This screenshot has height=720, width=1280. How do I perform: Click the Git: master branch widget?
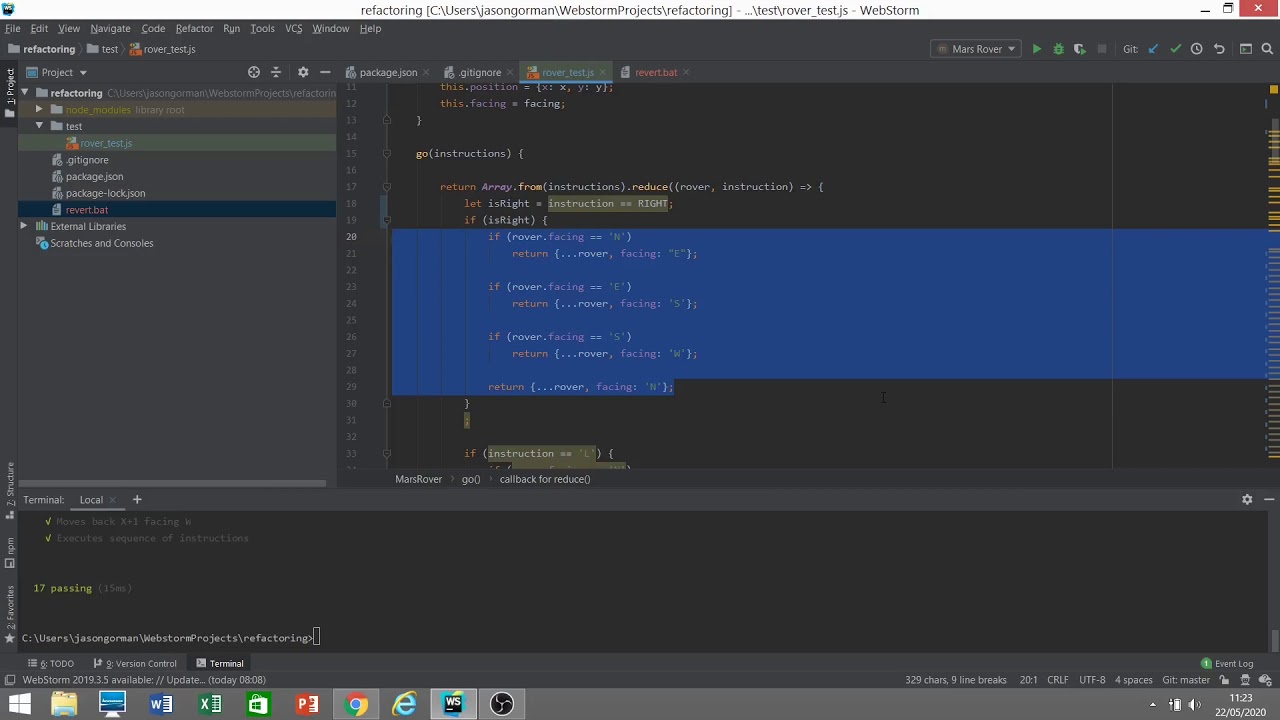click(x=1186, y=680)
